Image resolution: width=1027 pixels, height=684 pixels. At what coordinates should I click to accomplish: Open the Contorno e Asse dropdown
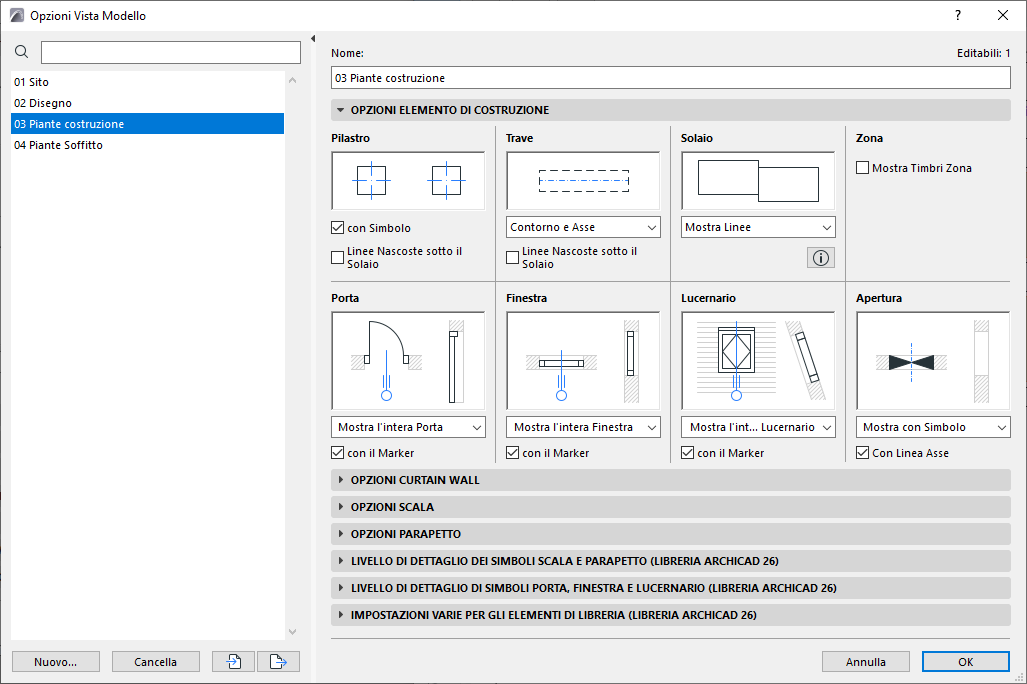pos(582,227)
